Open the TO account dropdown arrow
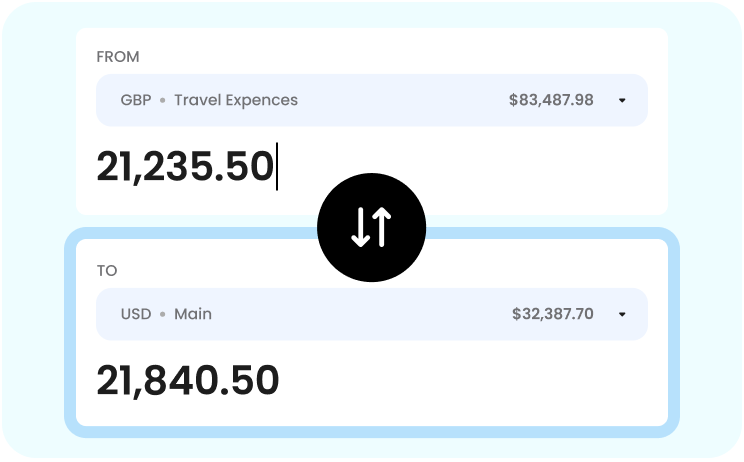The height and width of the screenshot is (462, 744). (x=622, y=314)
